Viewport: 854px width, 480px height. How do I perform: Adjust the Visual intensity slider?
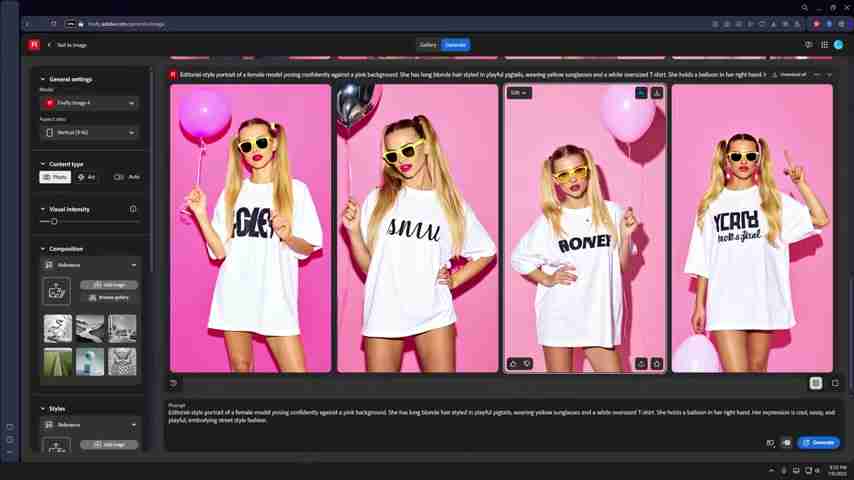[x=54, y=221]
